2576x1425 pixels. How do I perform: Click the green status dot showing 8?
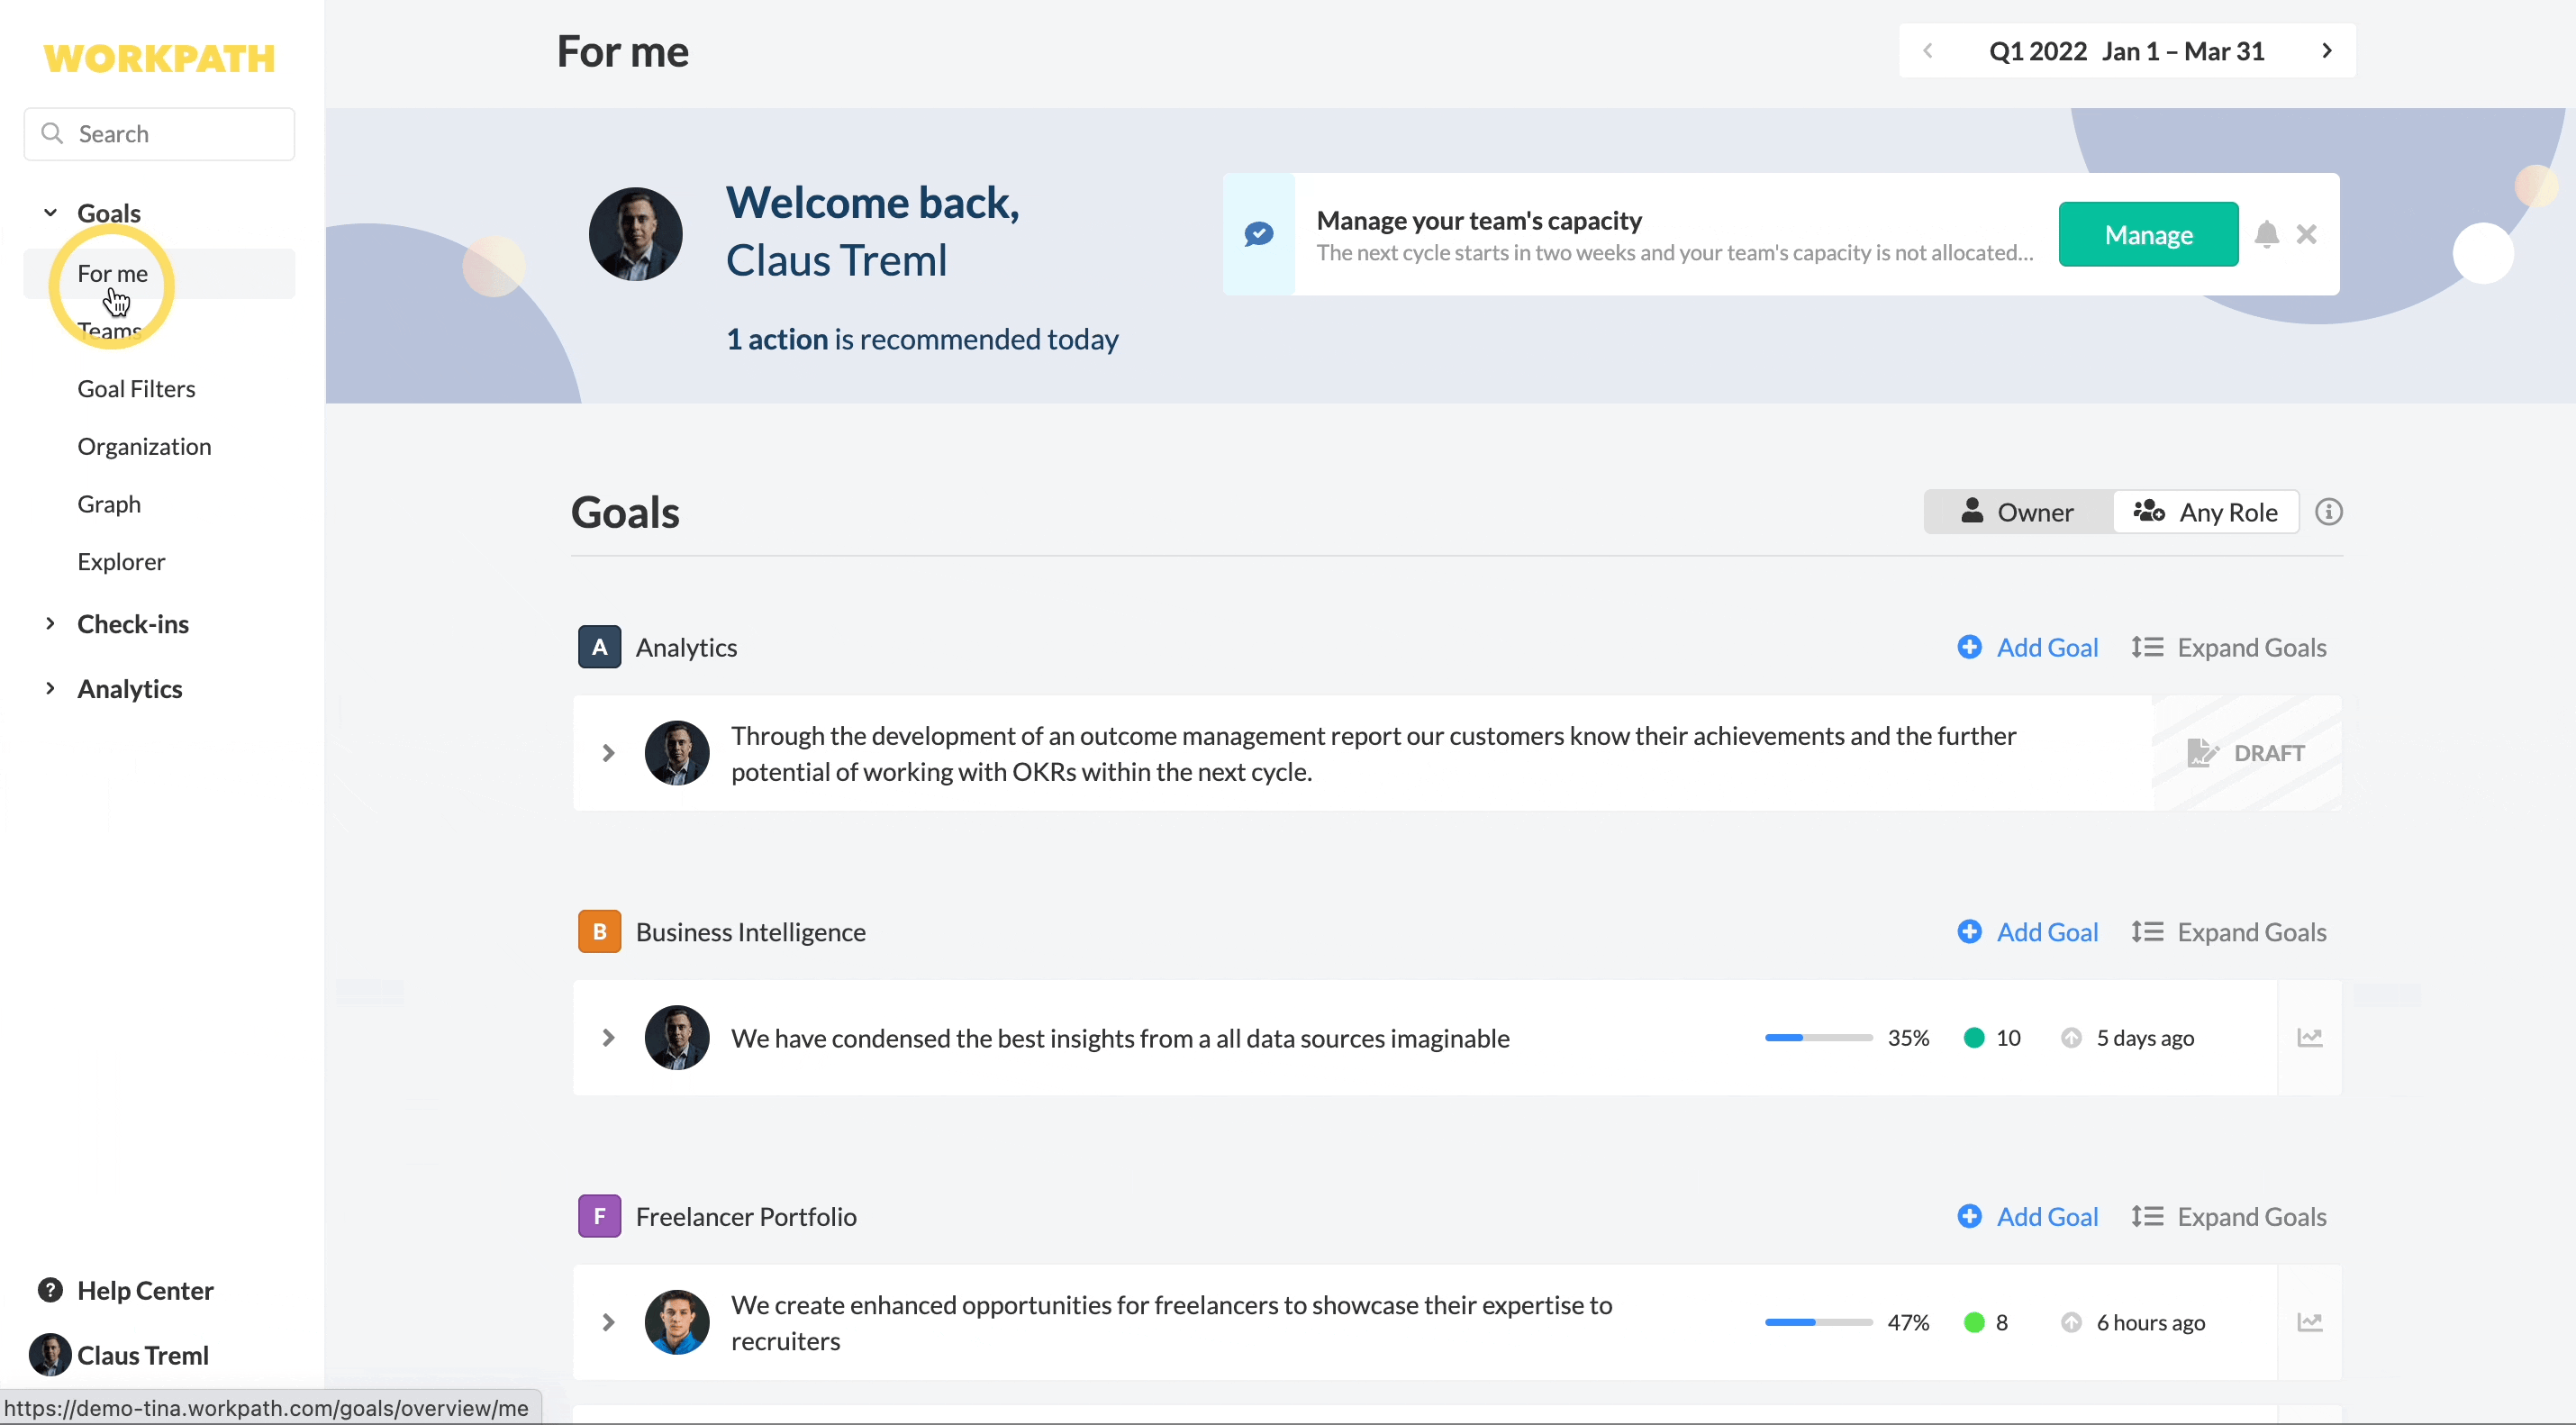point(1974,1322)
